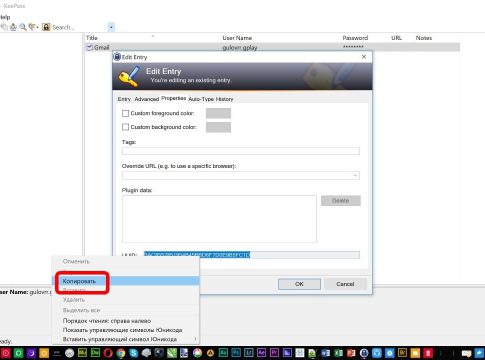Switch to the Advanced tab

tap(147, 99)
